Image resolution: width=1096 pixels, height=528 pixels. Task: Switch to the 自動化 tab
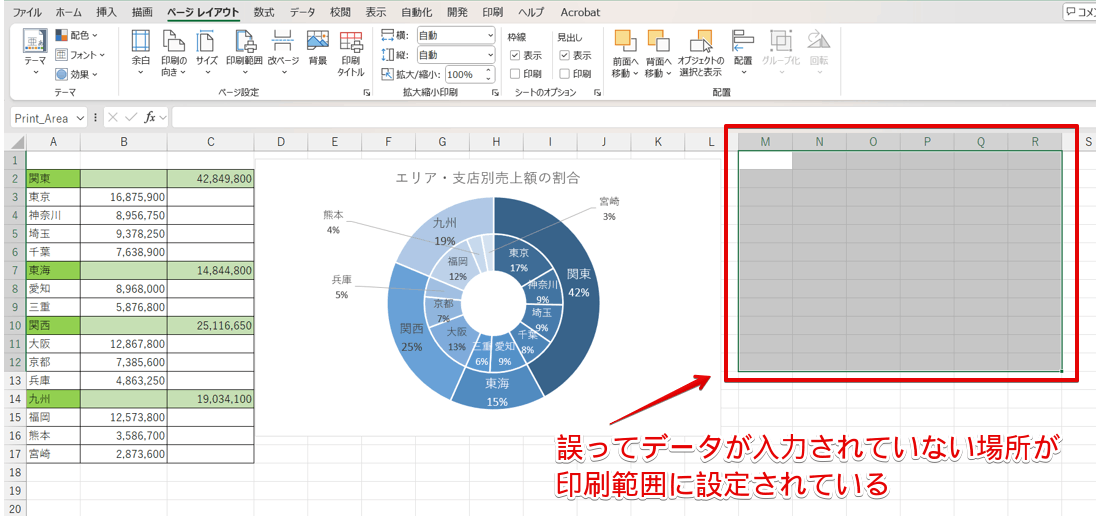(417, 12)
